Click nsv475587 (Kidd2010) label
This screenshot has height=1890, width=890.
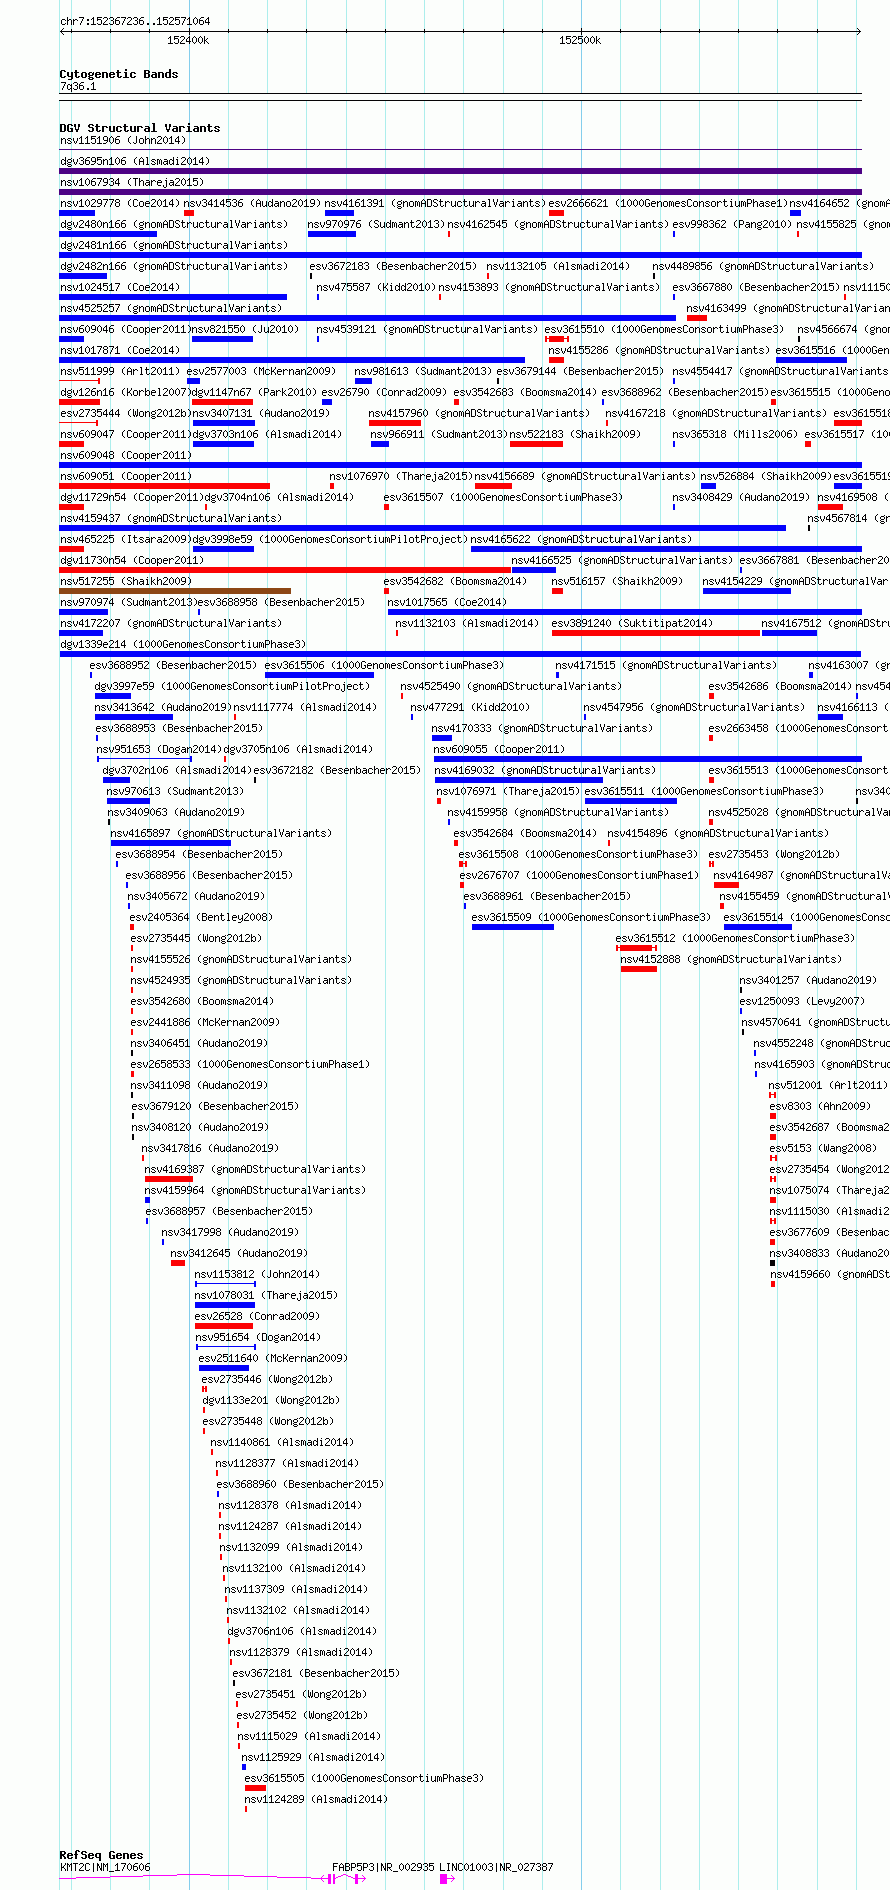coord(376,287)
